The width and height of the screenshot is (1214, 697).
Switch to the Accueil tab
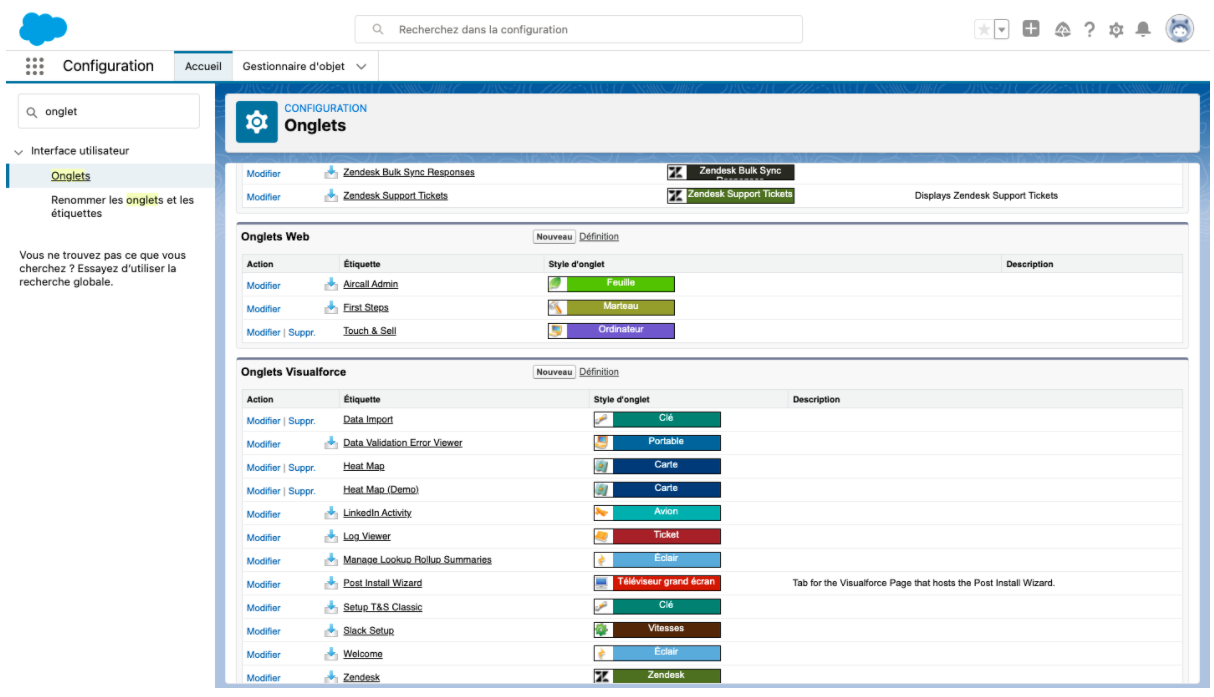[203, 66]
